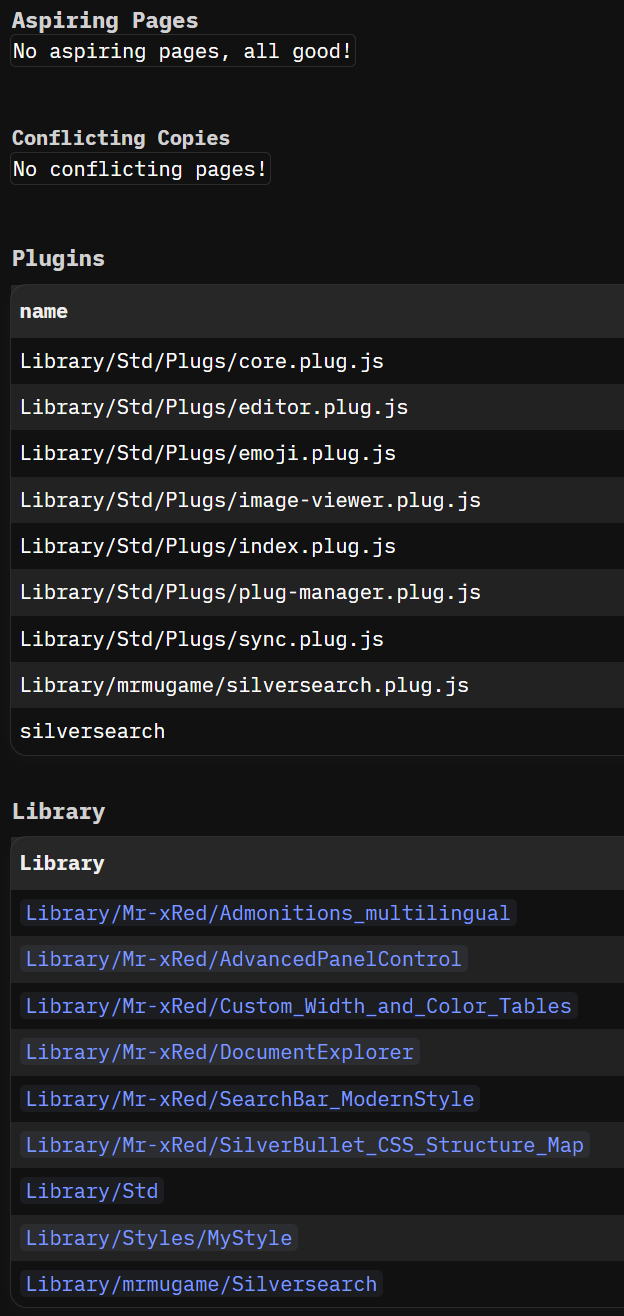Open the Library/Std link
624x1316 pixels.
91,1191
